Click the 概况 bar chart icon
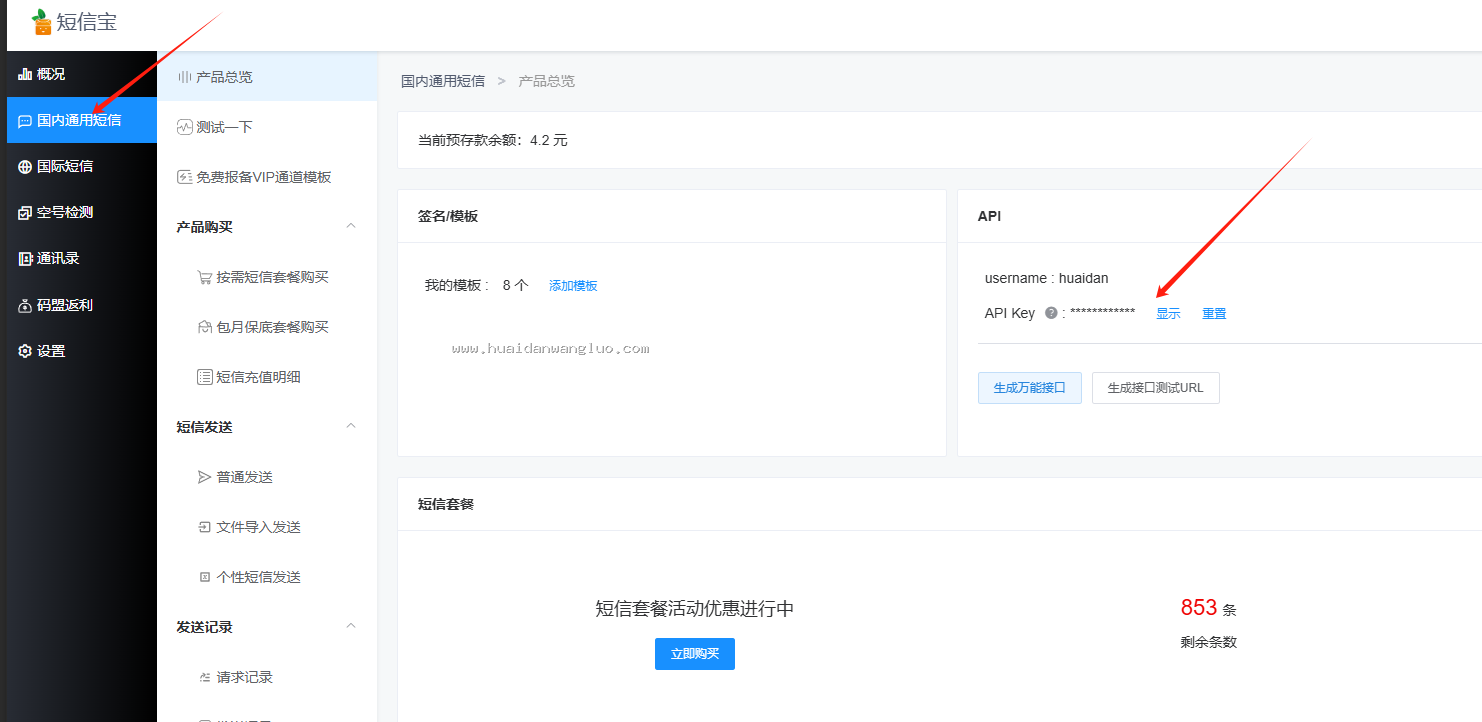This screenshot has width=1482, height=722. (x=25, y=74)
